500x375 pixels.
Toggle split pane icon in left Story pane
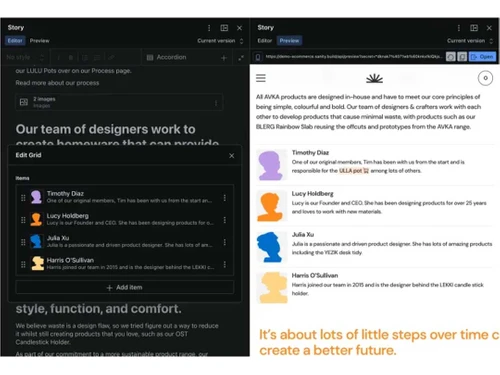click(224, 28)
